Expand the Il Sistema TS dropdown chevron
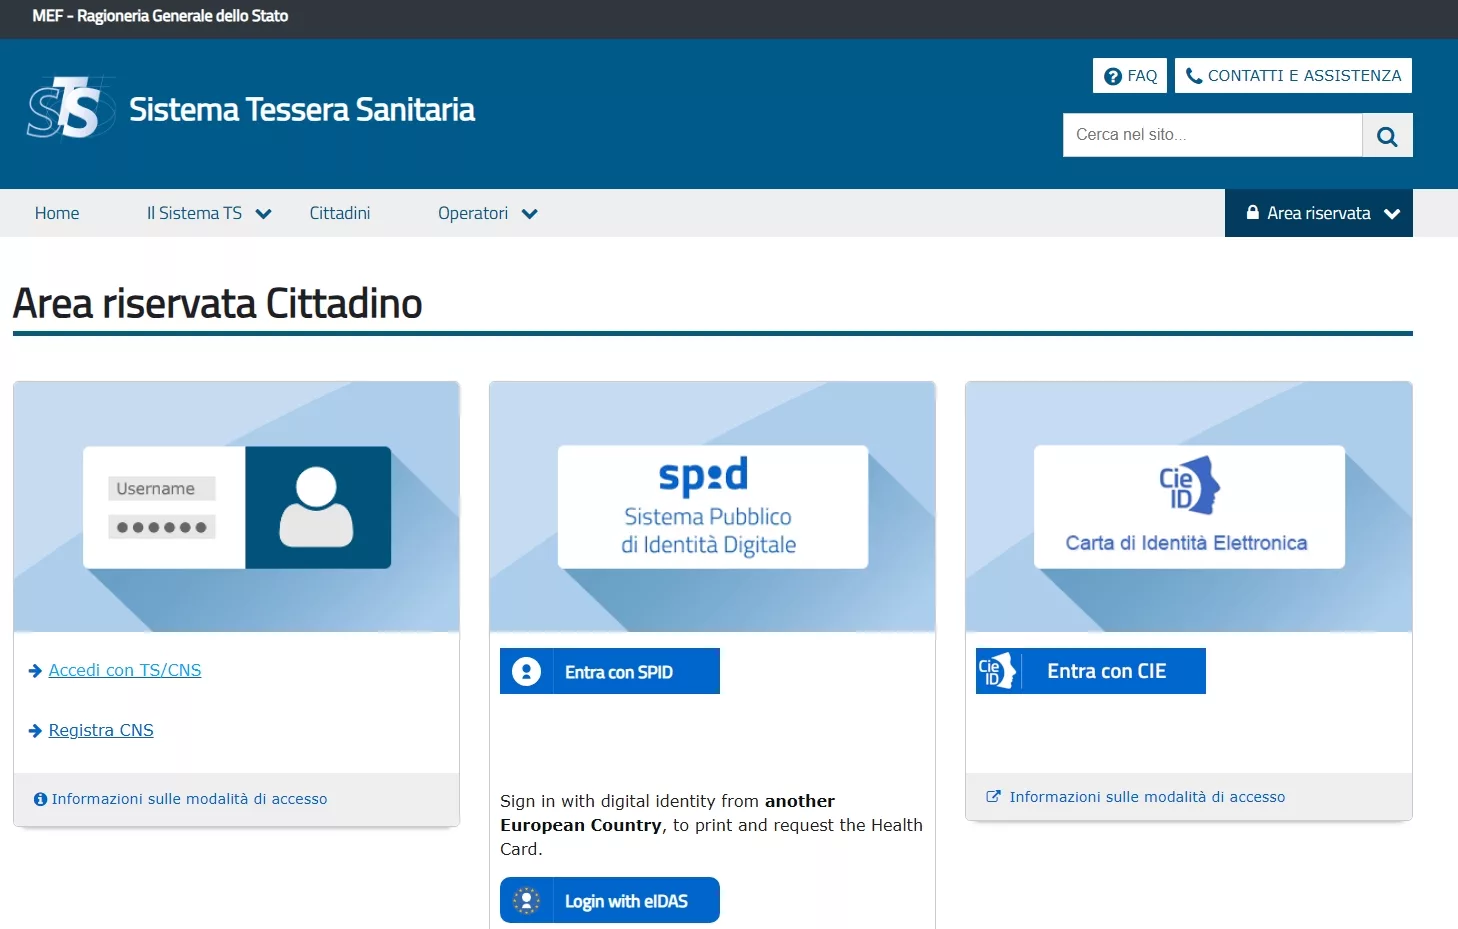Image resolution: width=1458 pixels, height=929 pixels. coord(264,214)
